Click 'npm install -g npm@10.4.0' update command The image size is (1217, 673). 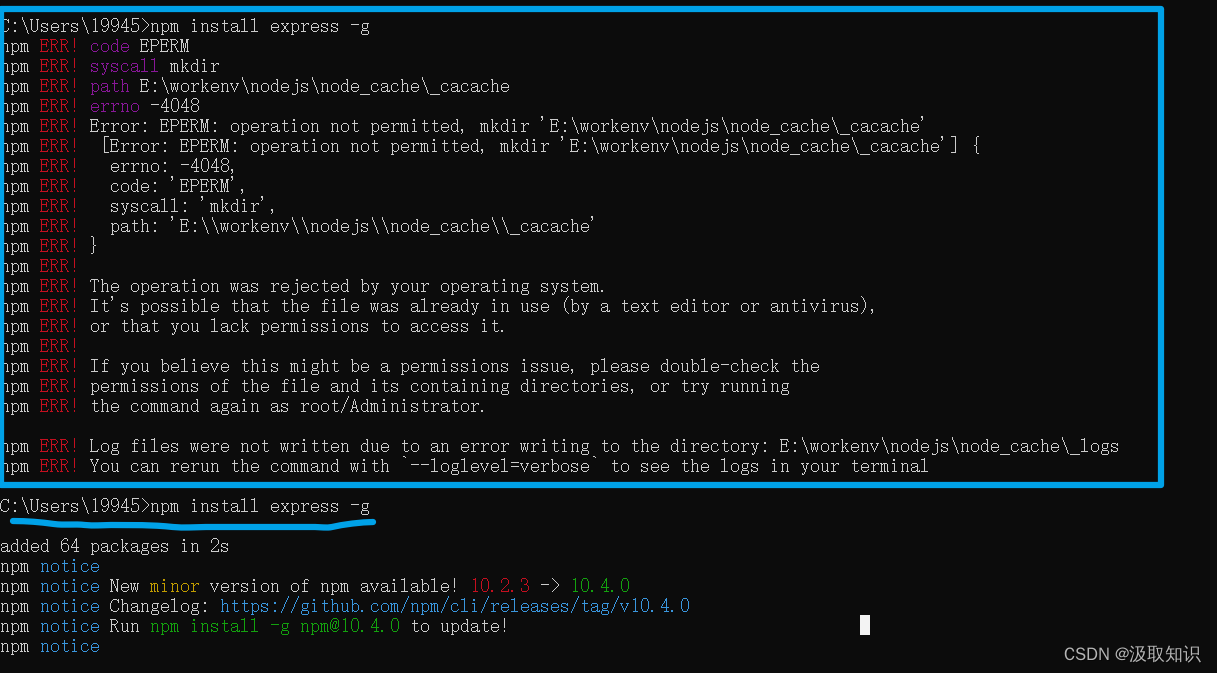[x=275, y=626]
